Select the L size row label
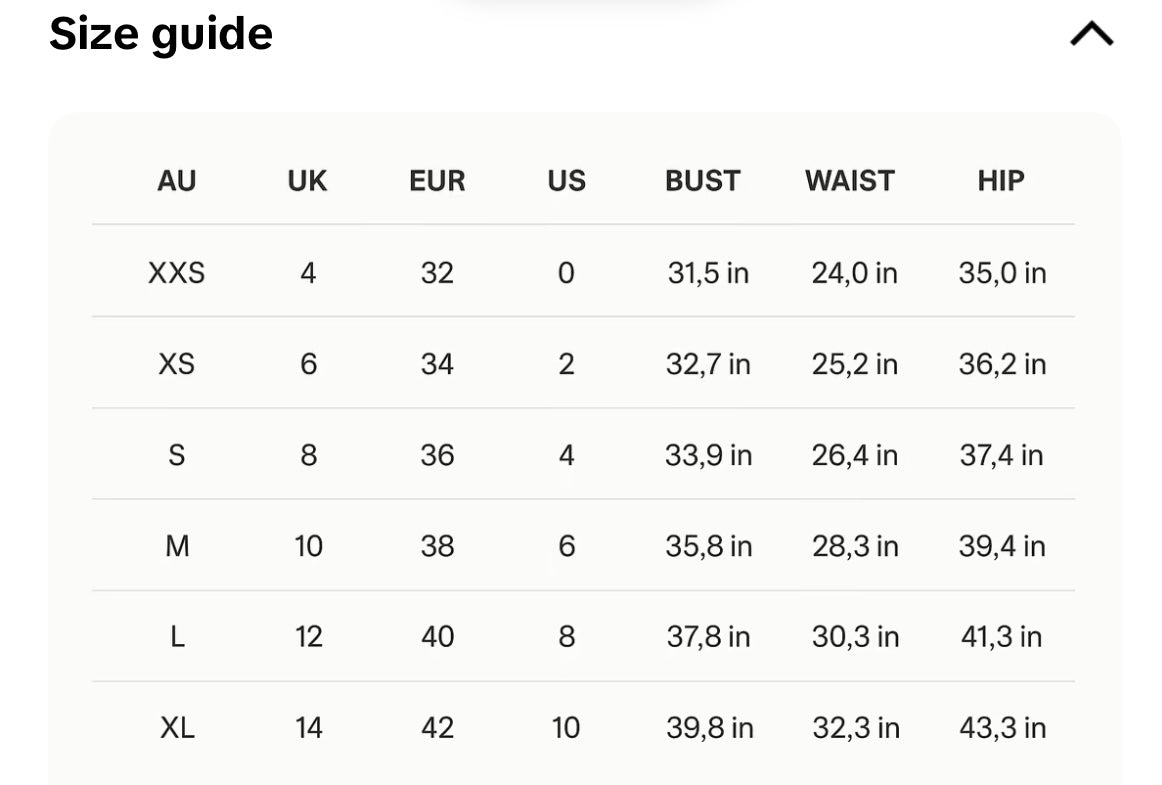 pos(177,637)
